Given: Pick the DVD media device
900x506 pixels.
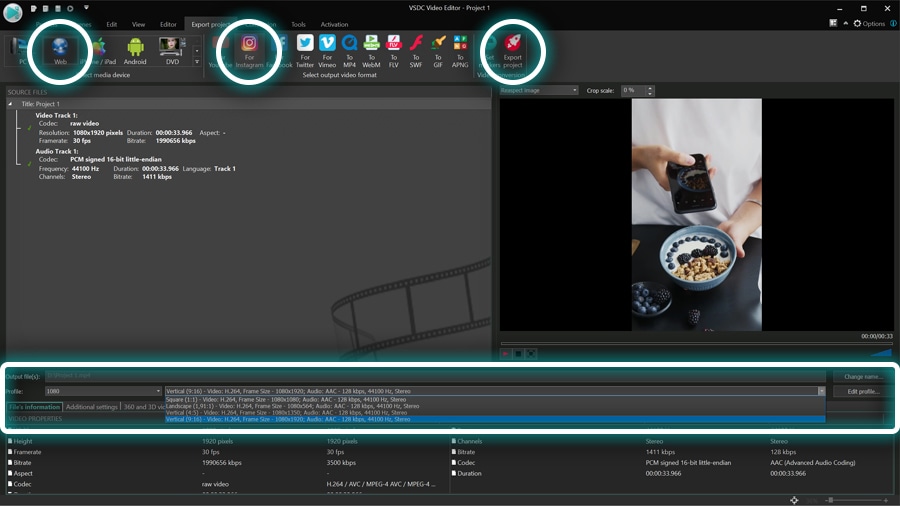Looking at the screenshot, I should click(172, 51).
